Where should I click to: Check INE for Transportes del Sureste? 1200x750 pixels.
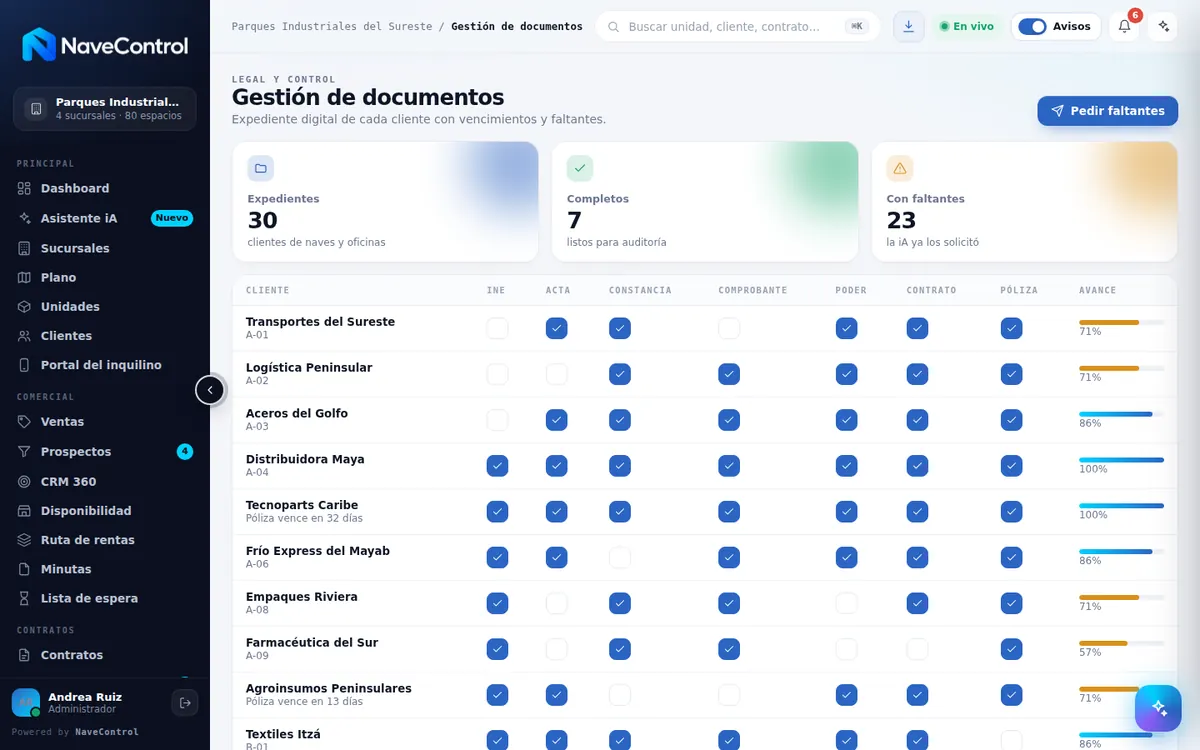497,328
